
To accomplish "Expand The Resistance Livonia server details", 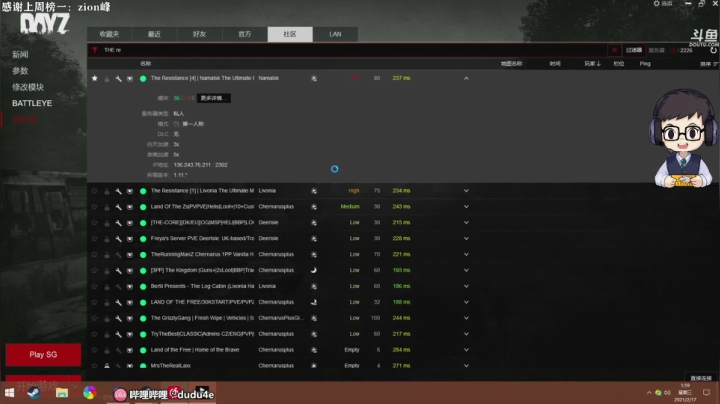I will click(466, 191).
